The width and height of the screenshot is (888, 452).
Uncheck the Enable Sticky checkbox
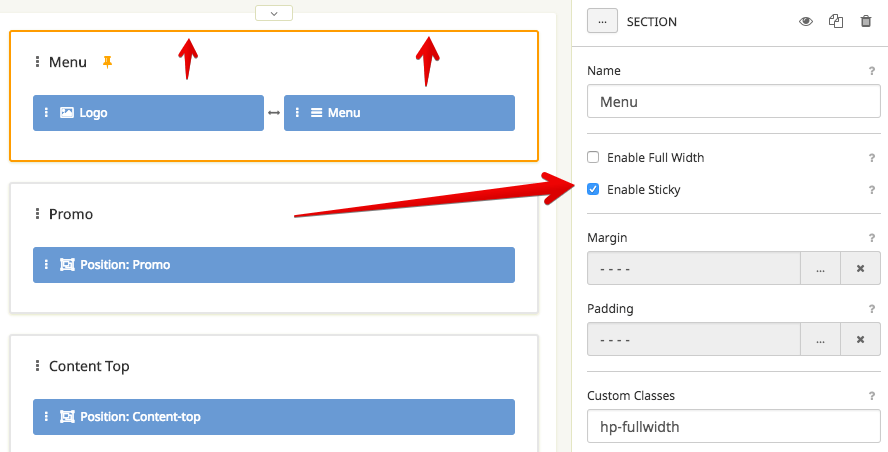(593, 189)
